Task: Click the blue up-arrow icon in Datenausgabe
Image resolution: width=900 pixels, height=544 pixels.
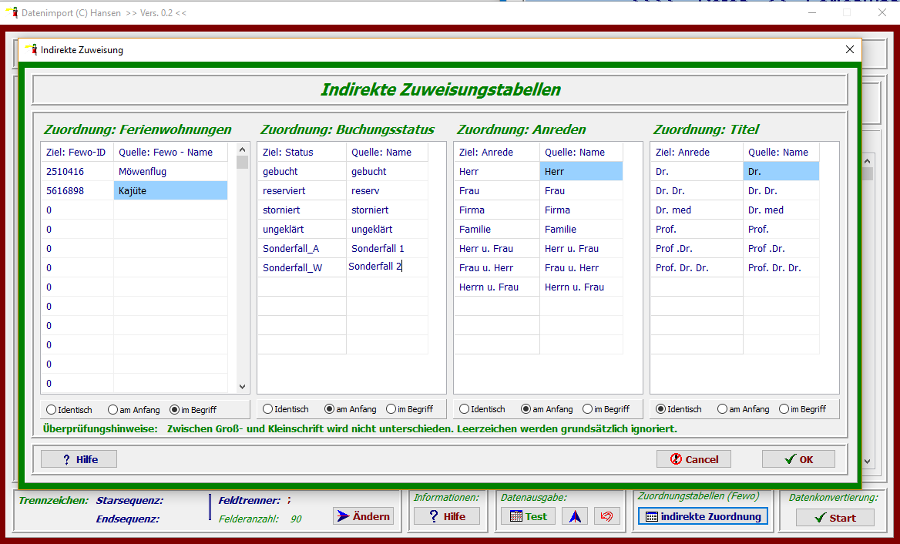Action: point(574,517)
